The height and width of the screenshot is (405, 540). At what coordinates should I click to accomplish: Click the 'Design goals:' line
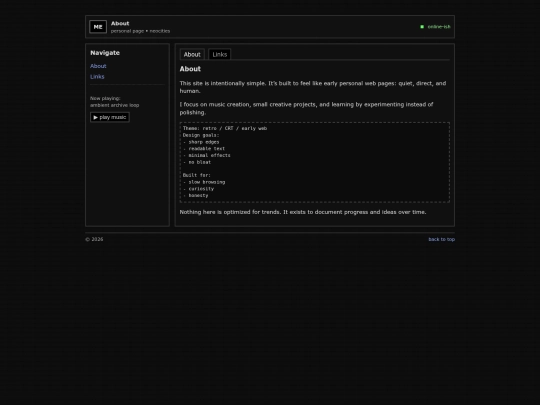tap(201, 135)
